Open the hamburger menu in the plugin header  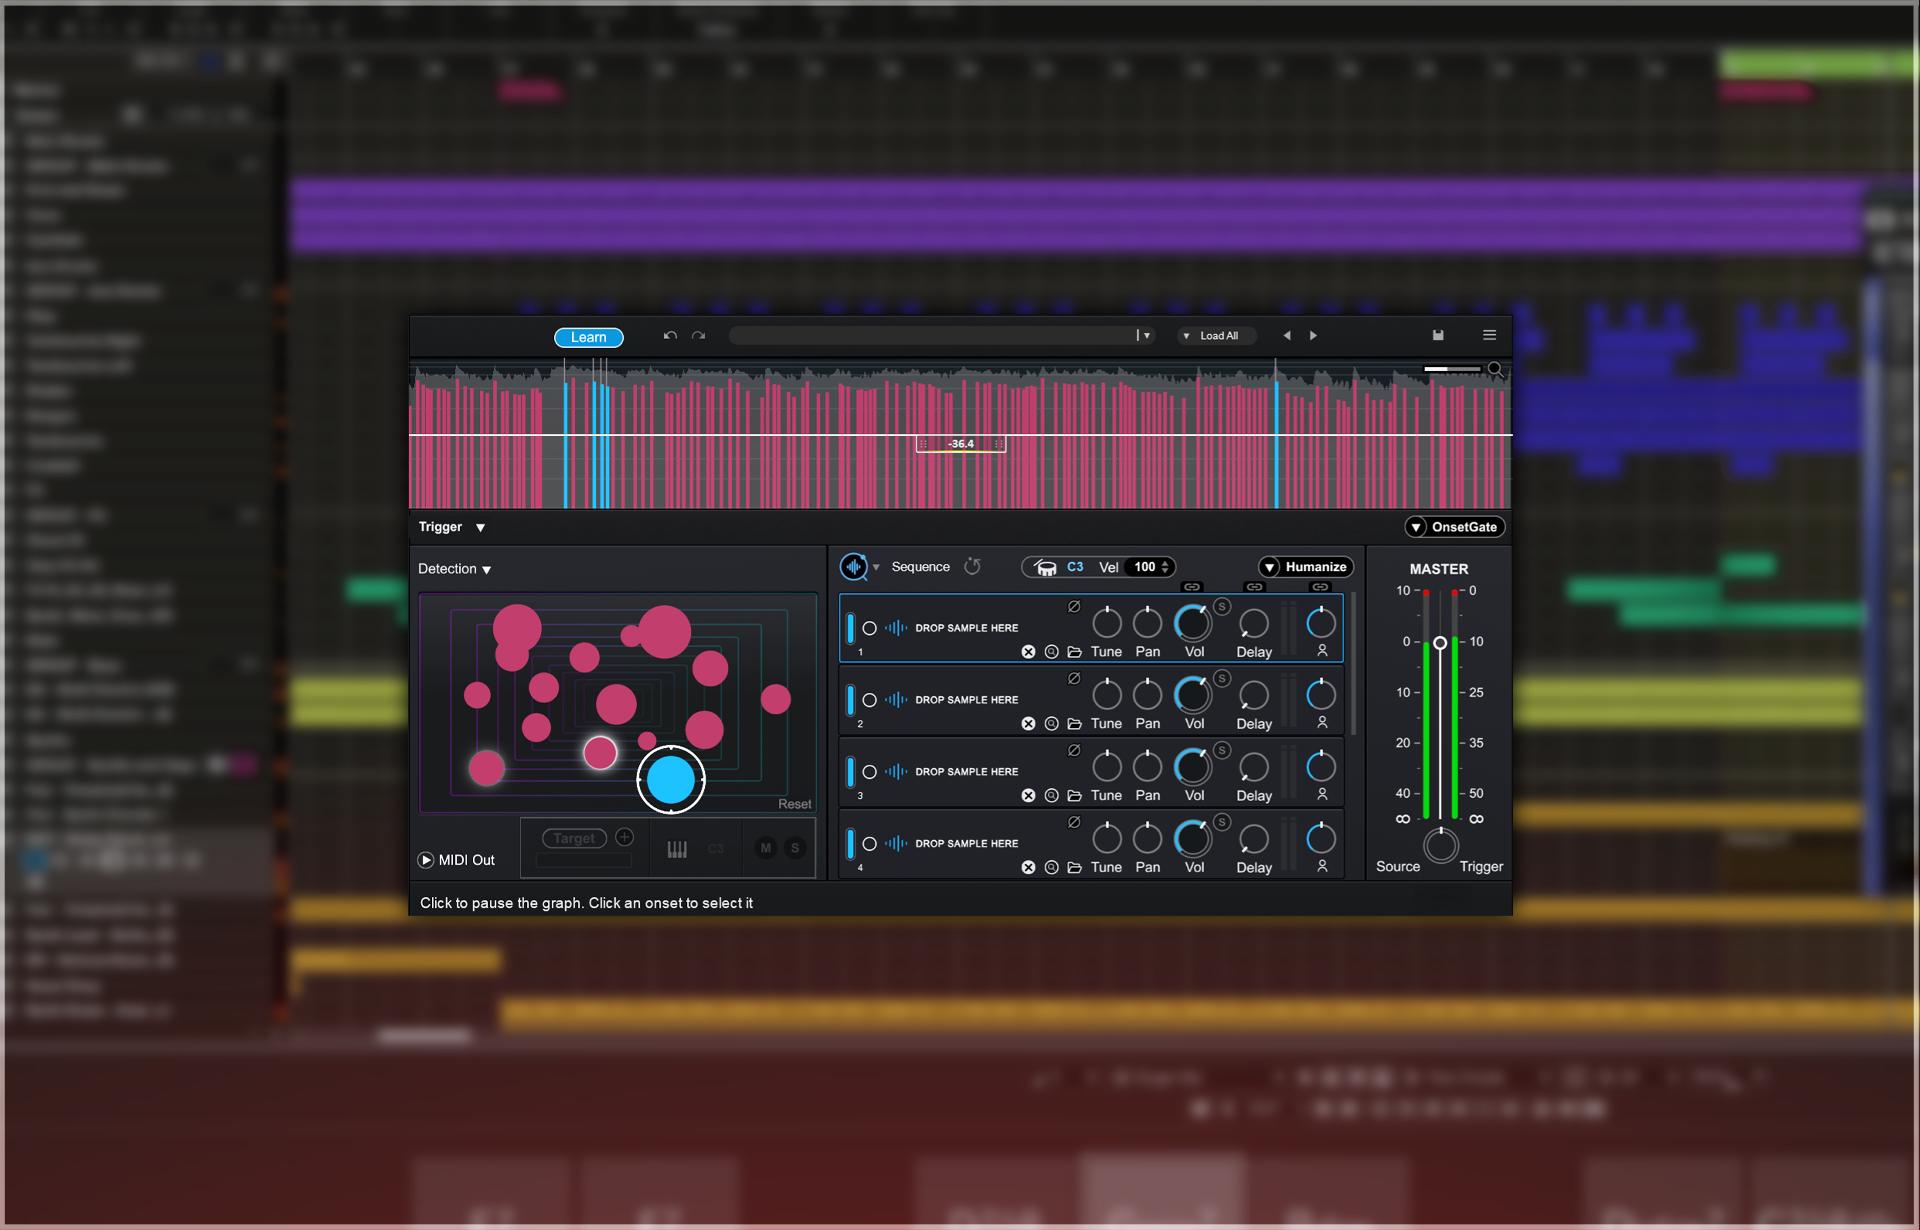click(x=1489, y=335)
